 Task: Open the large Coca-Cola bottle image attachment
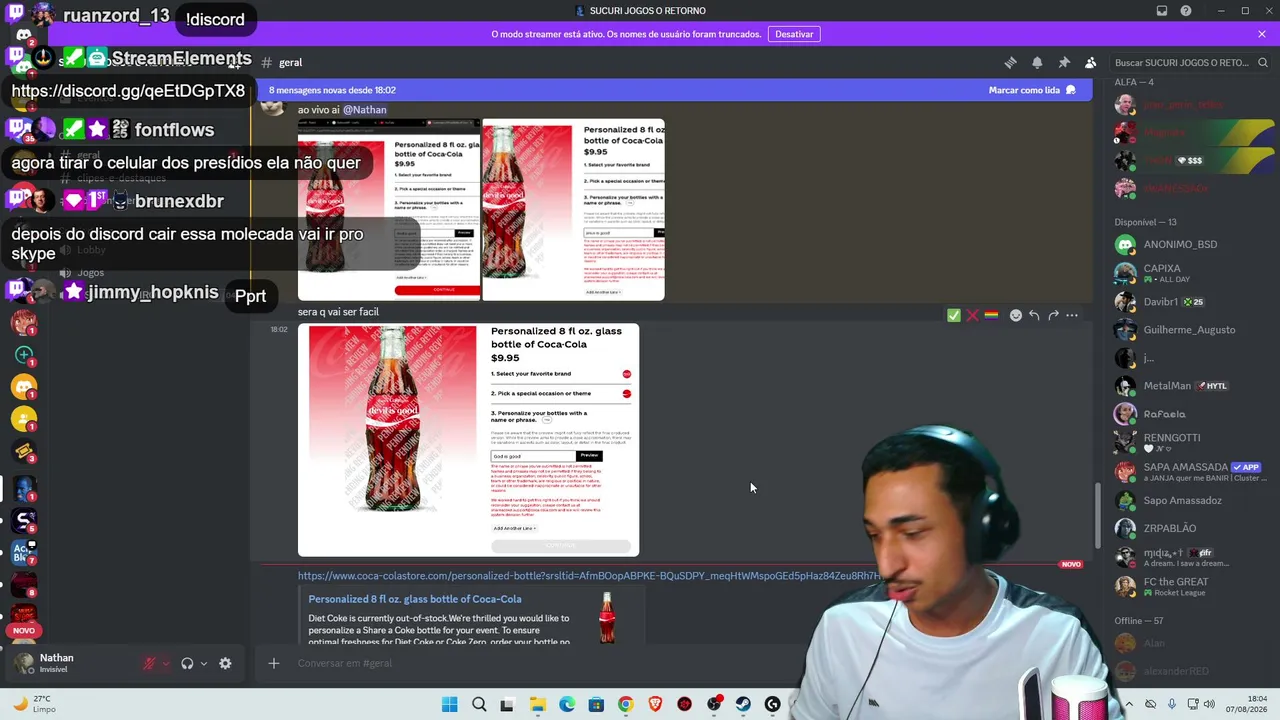tap(468, 440)
